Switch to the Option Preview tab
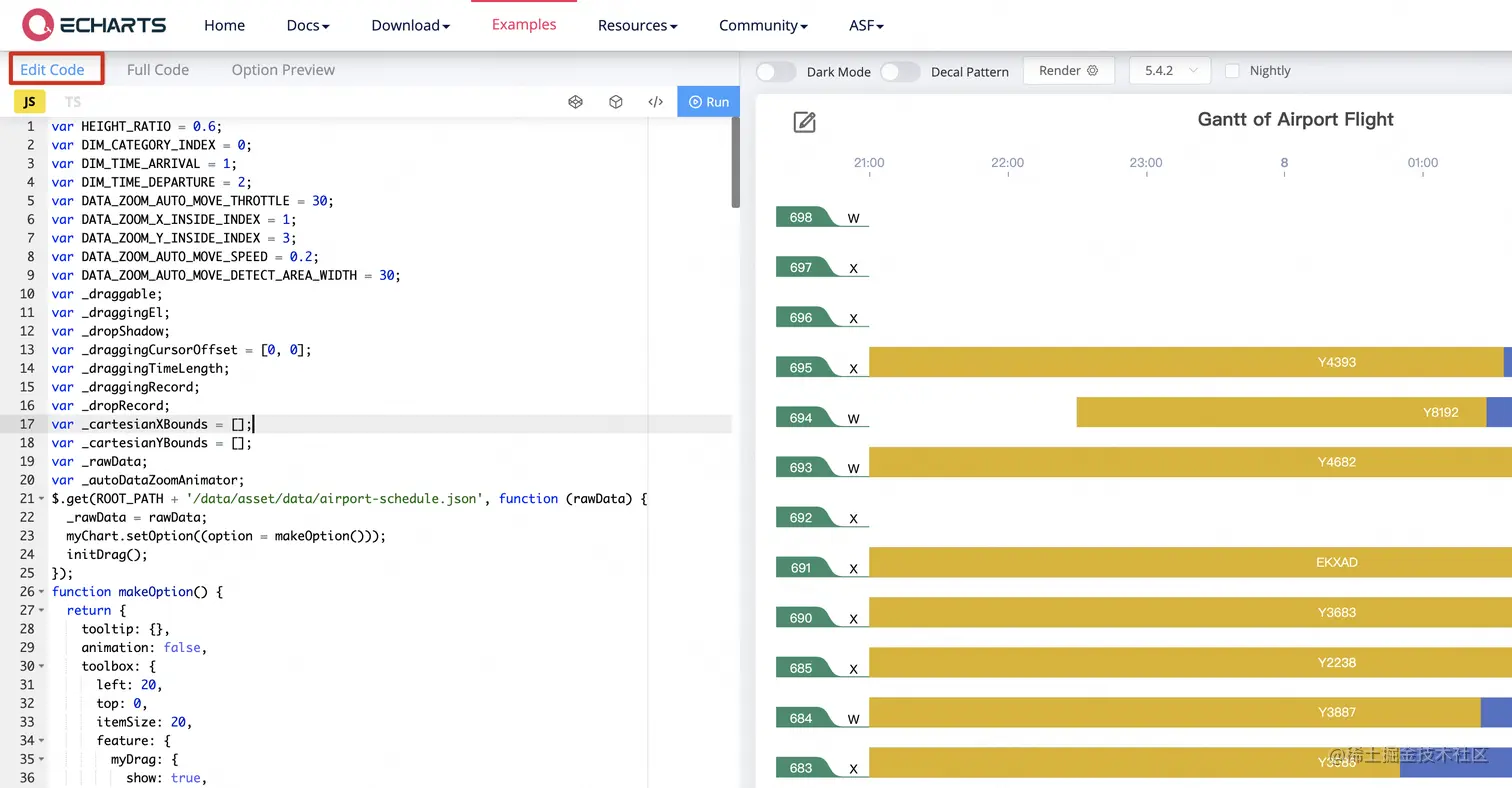 point(283,70)
